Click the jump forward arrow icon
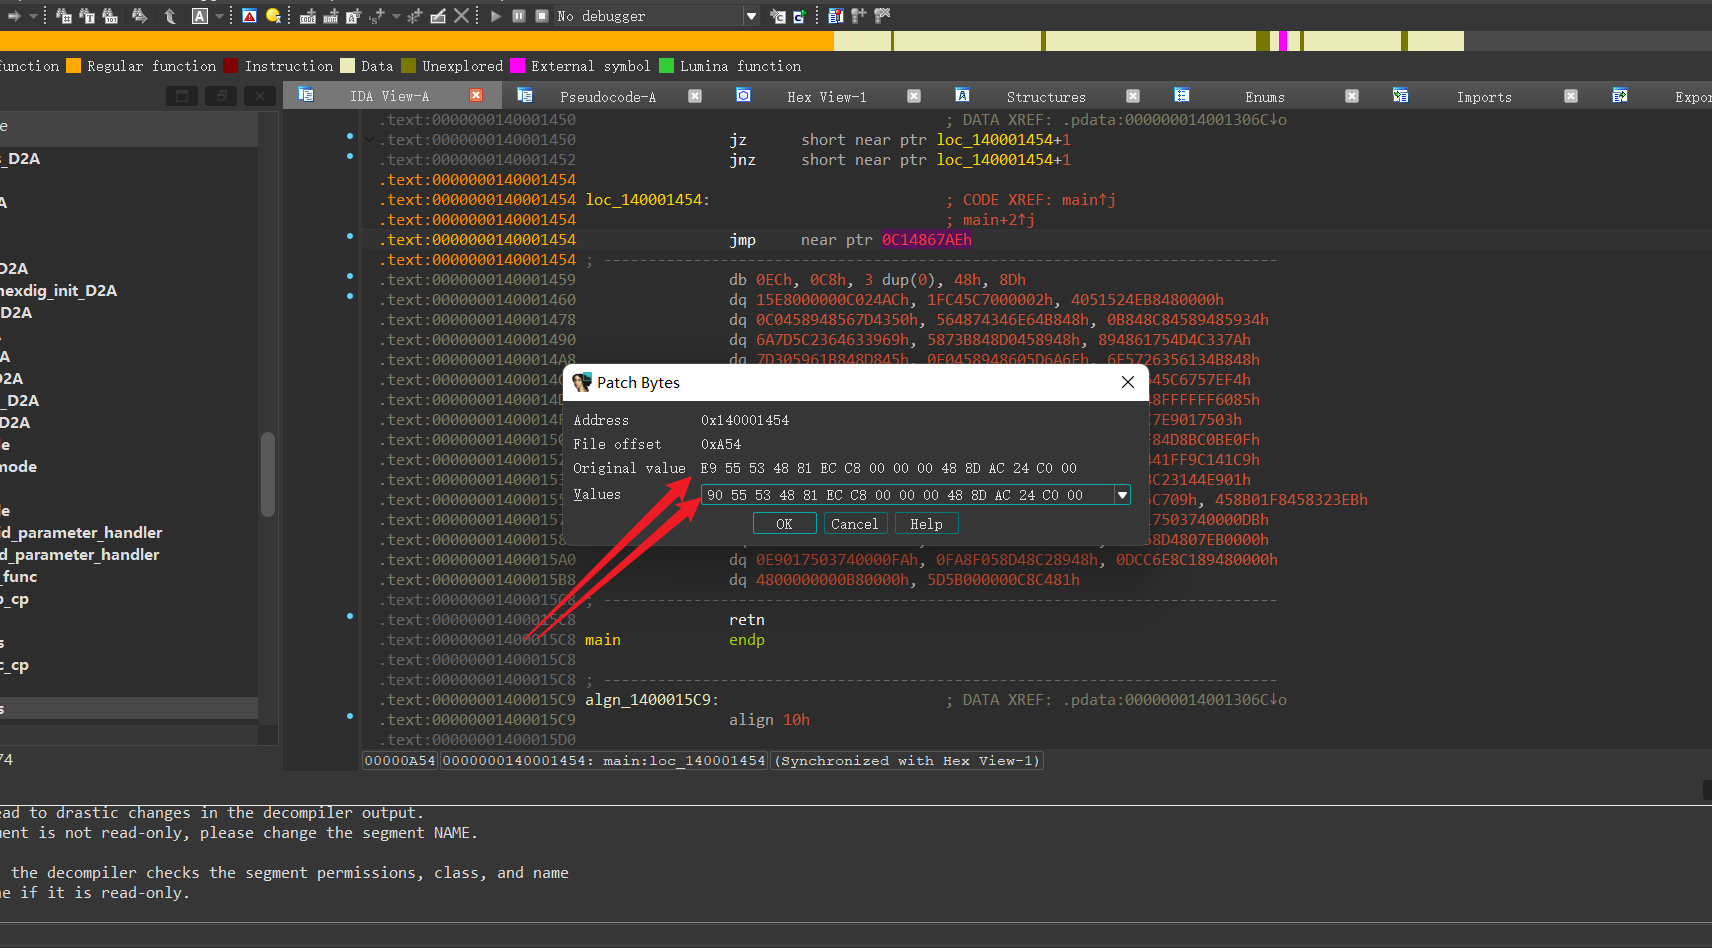Viewport: 1712px width, 948px height. coord(14,16)
